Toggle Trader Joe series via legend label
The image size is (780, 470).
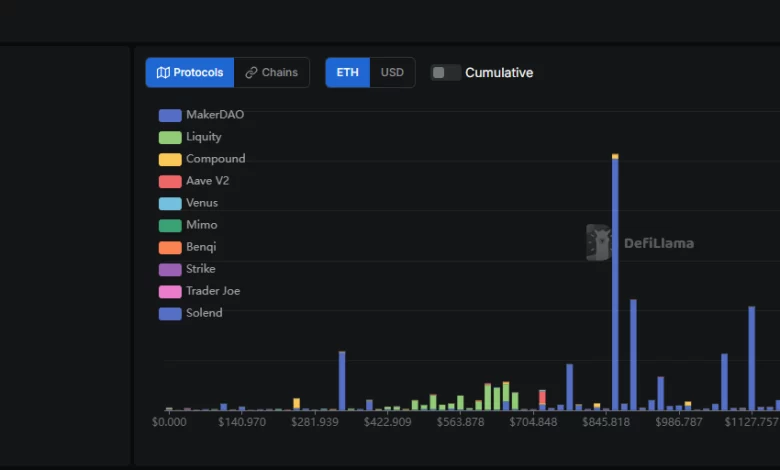213,291
